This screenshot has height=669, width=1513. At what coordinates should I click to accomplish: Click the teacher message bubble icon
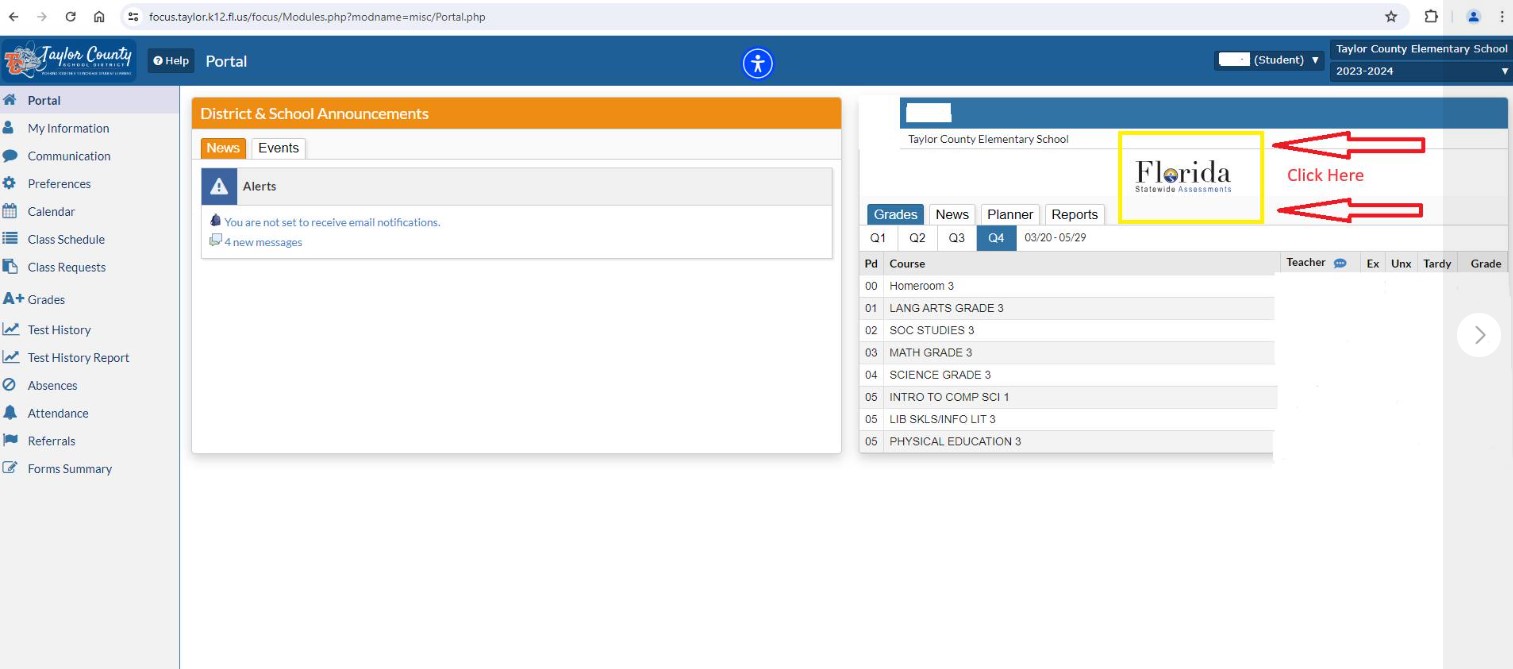coord(1340,263)
